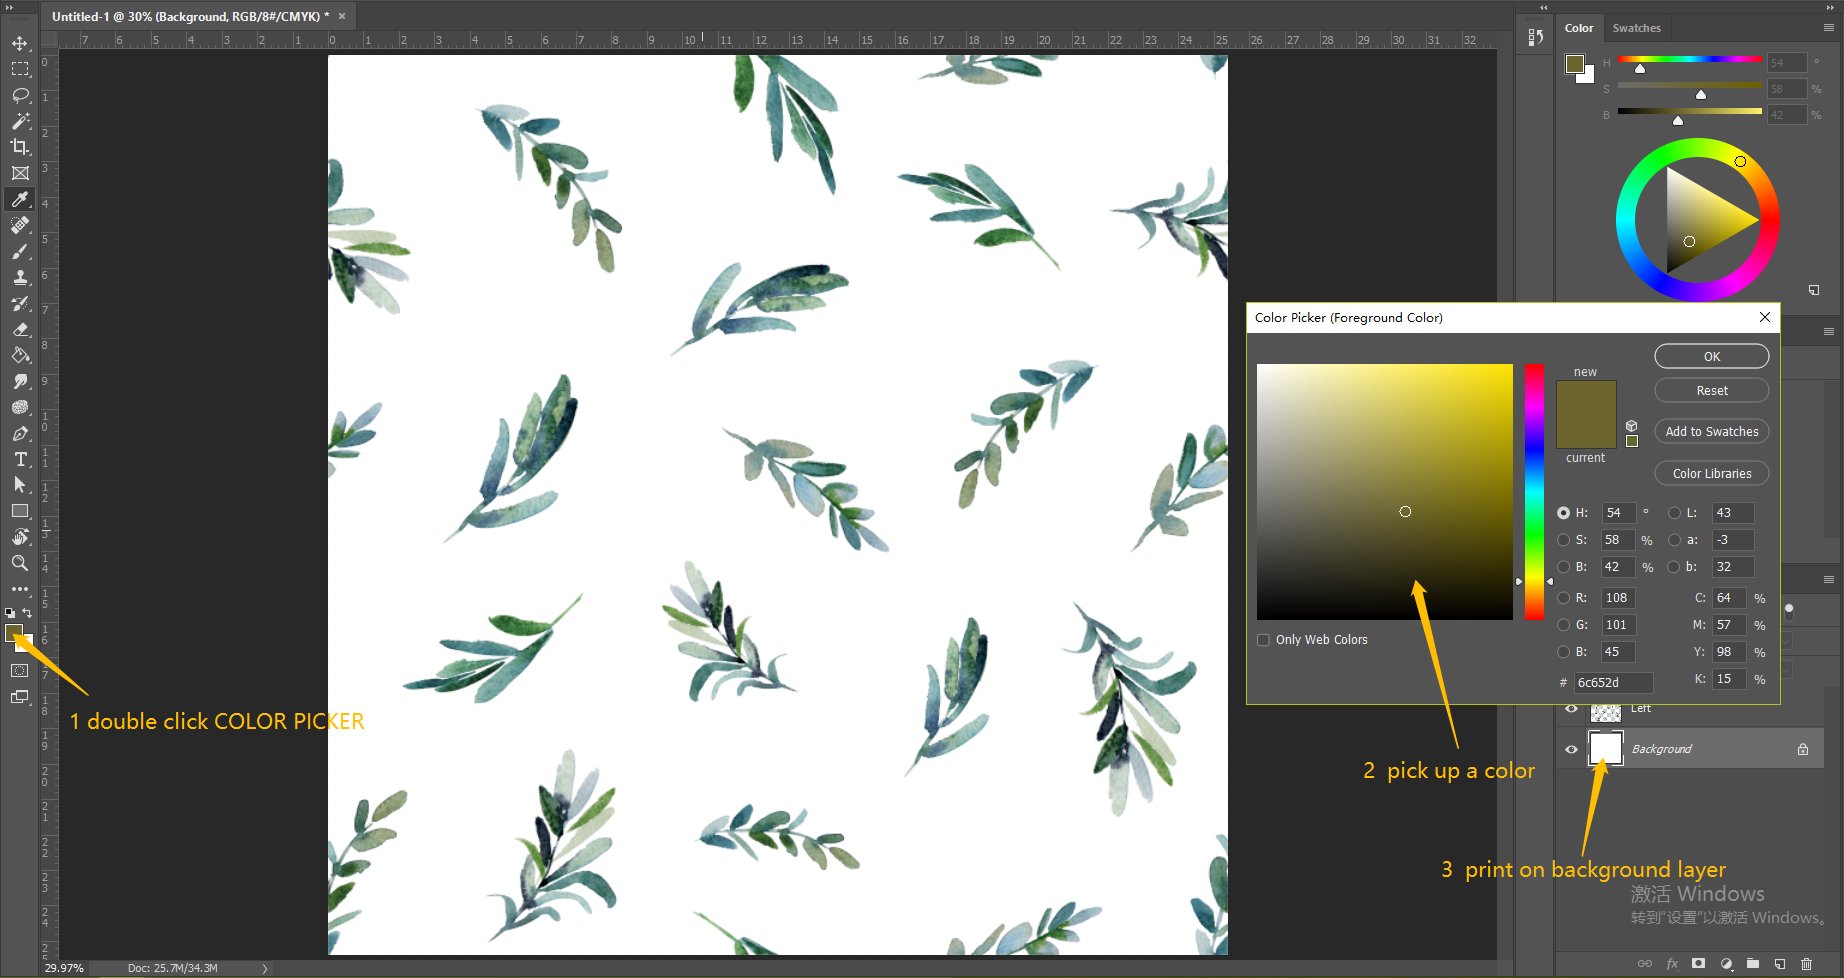
Task: Select the Hand tool
Action: click(20, 537)
